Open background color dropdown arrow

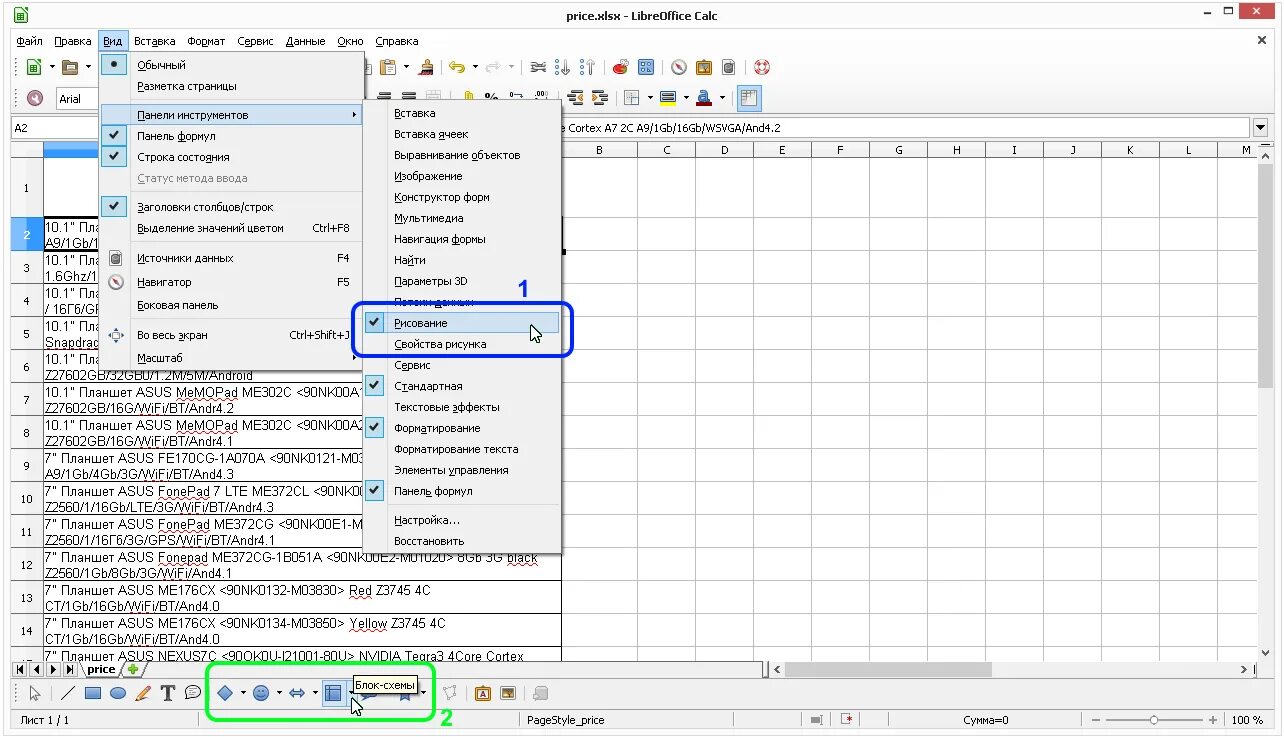pyautogui.click(x=686, y=98)
